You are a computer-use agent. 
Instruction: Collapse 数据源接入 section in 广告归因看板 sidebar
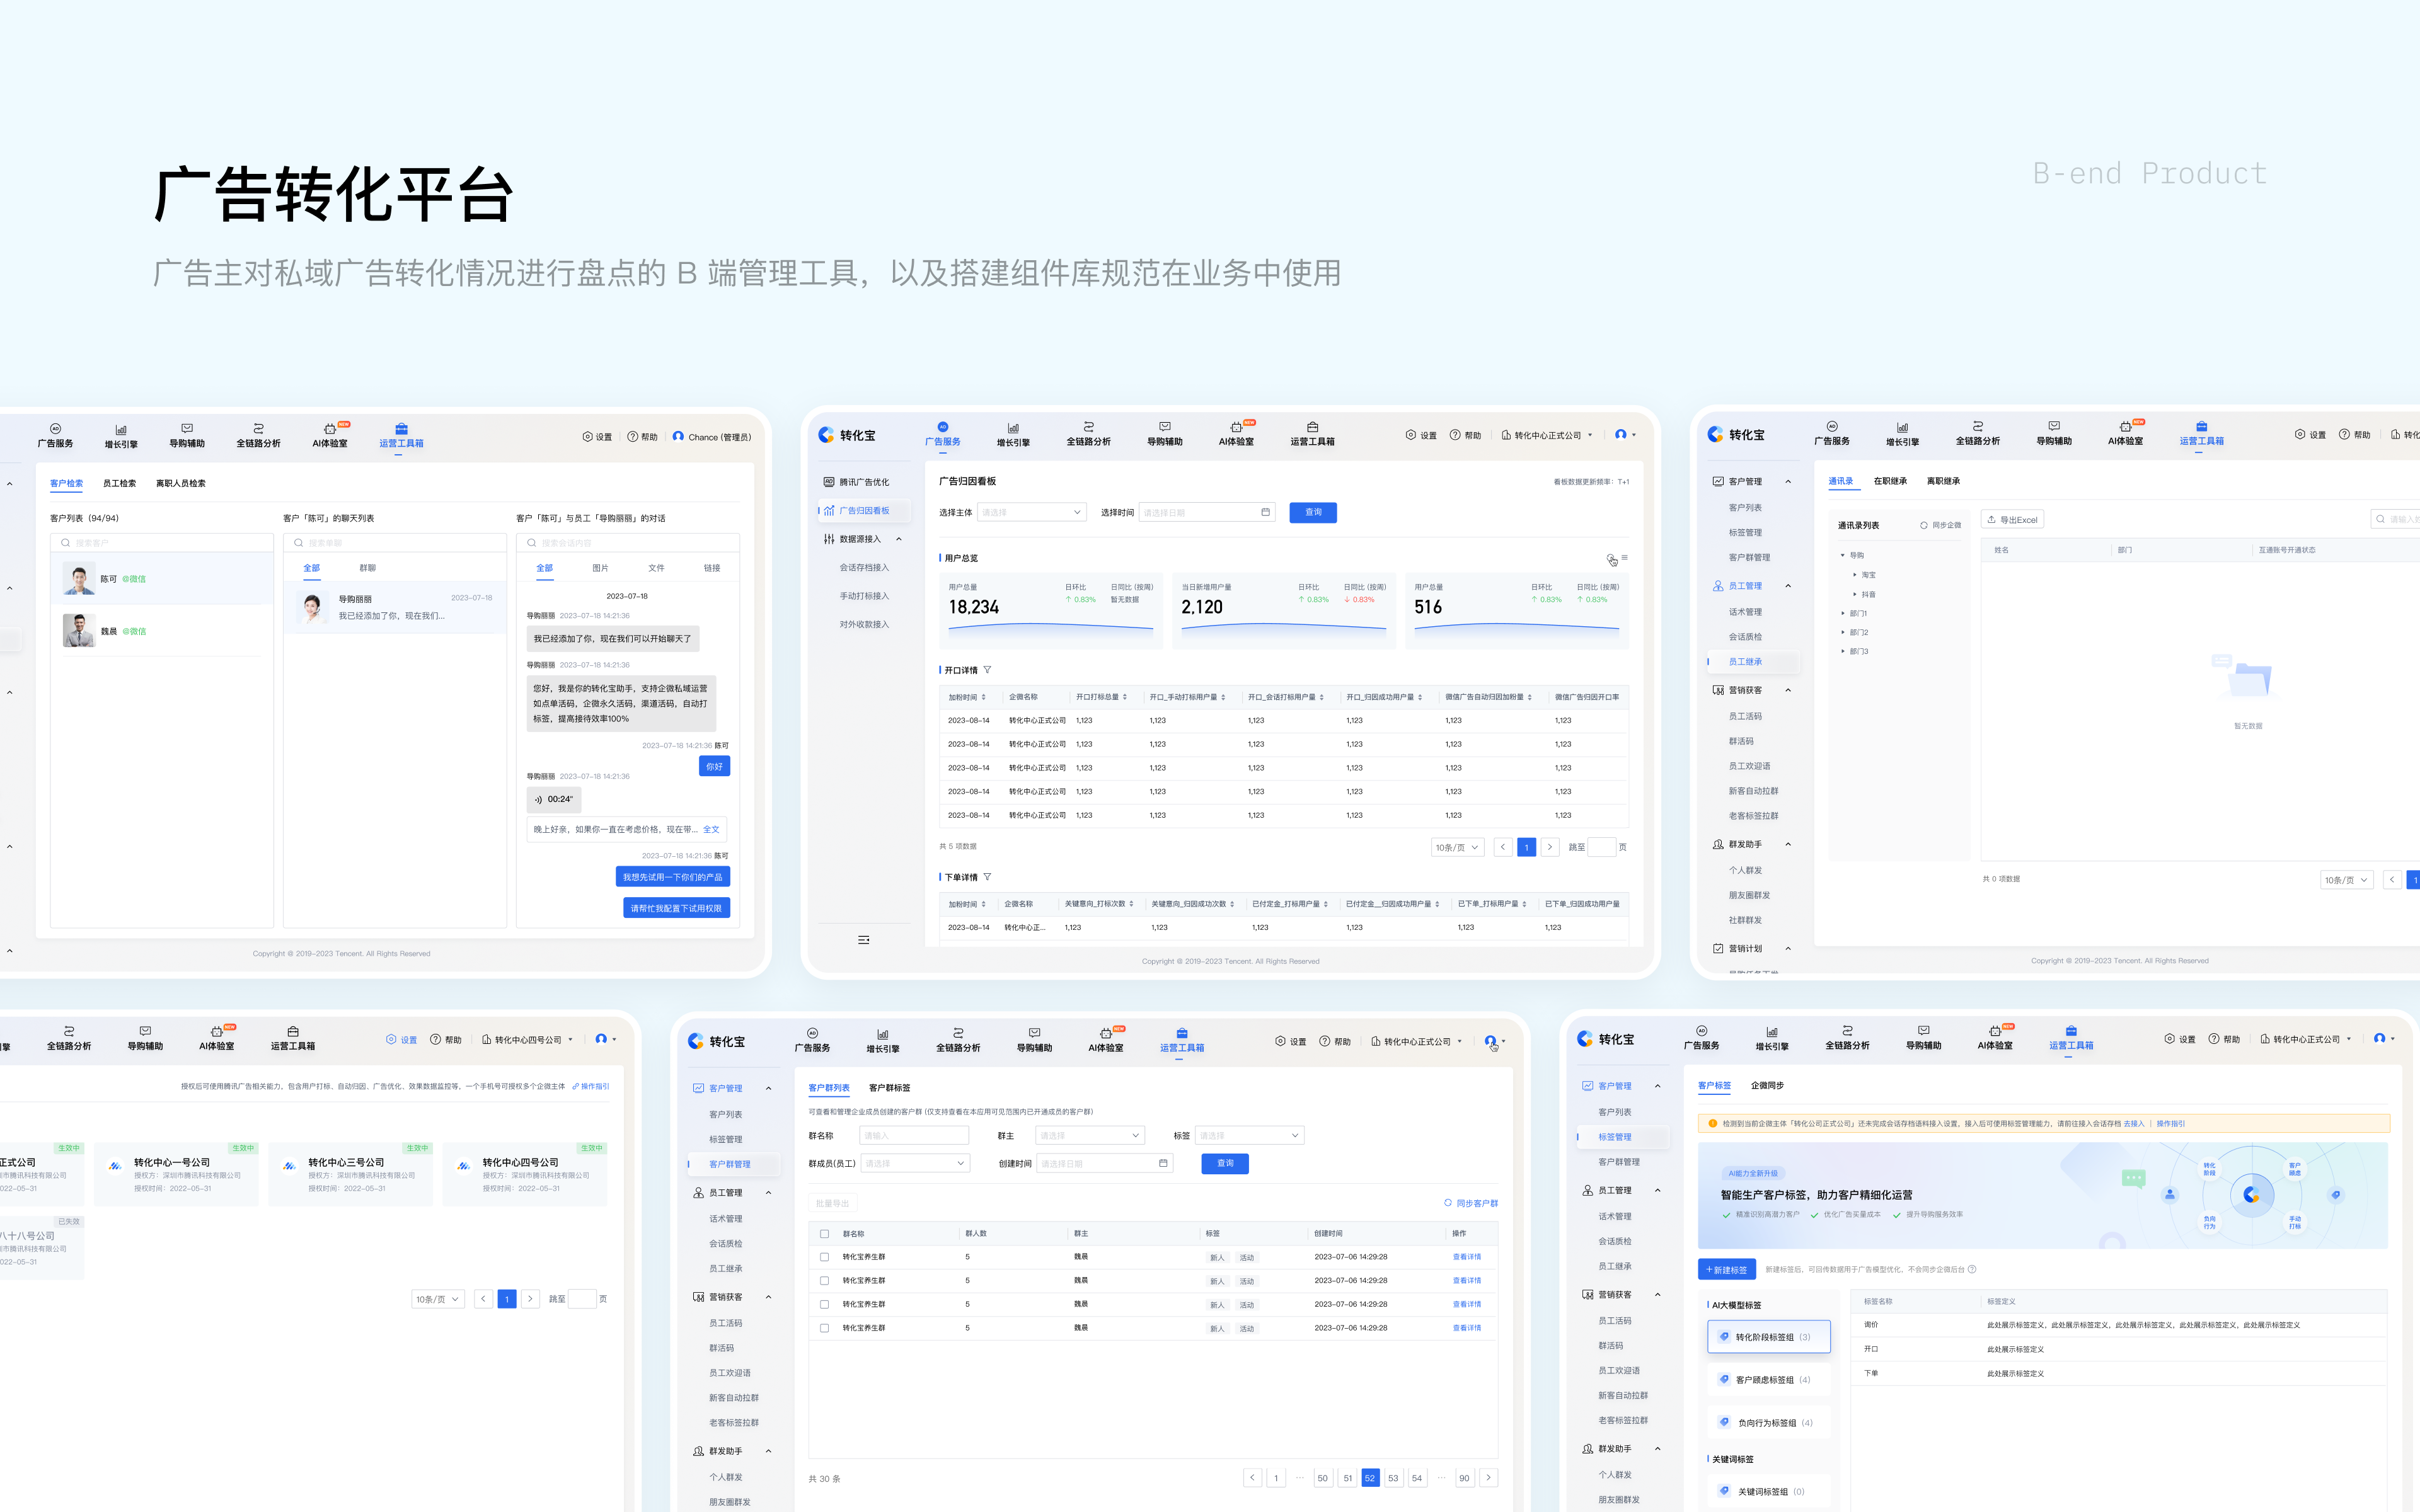[x=898, y=539]
